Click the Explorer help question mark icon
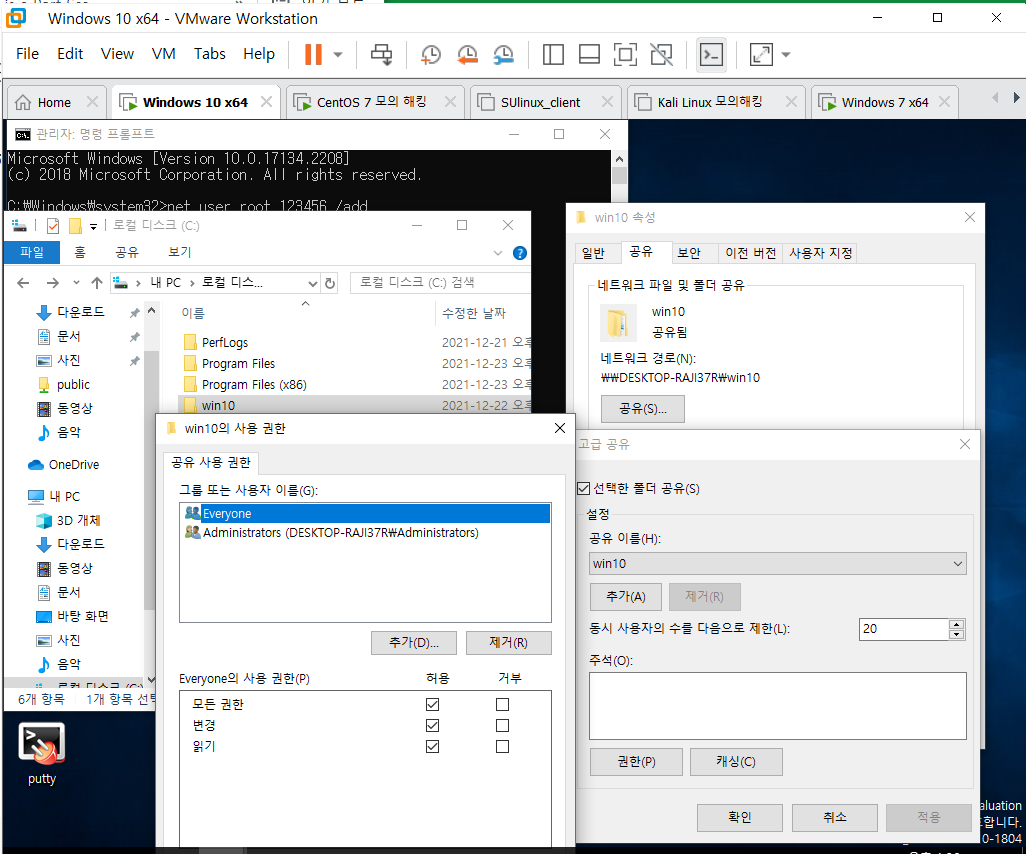 click(x=520, y=253)
